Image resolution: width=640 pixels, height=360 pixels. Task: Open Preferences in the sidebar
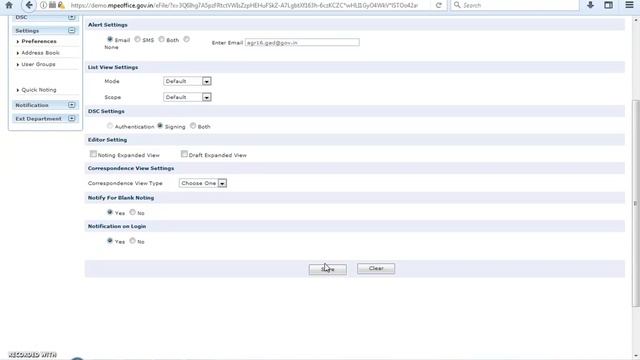pos(39,42)
